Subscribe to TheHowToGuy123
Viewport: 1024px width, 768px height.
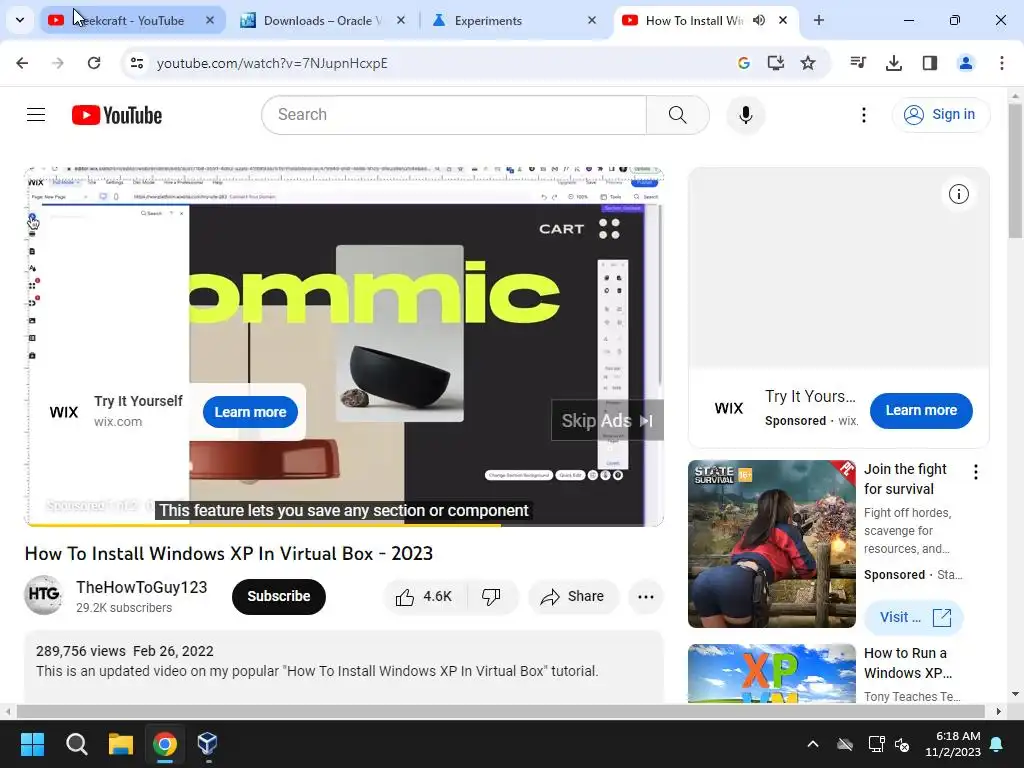[x=278, y=596]
